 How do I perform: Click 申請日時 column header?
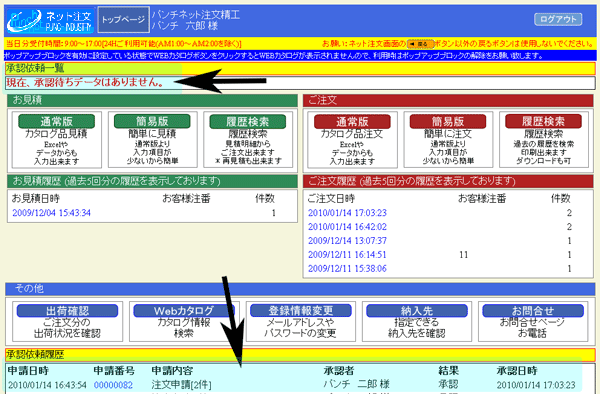pos(28,371)
